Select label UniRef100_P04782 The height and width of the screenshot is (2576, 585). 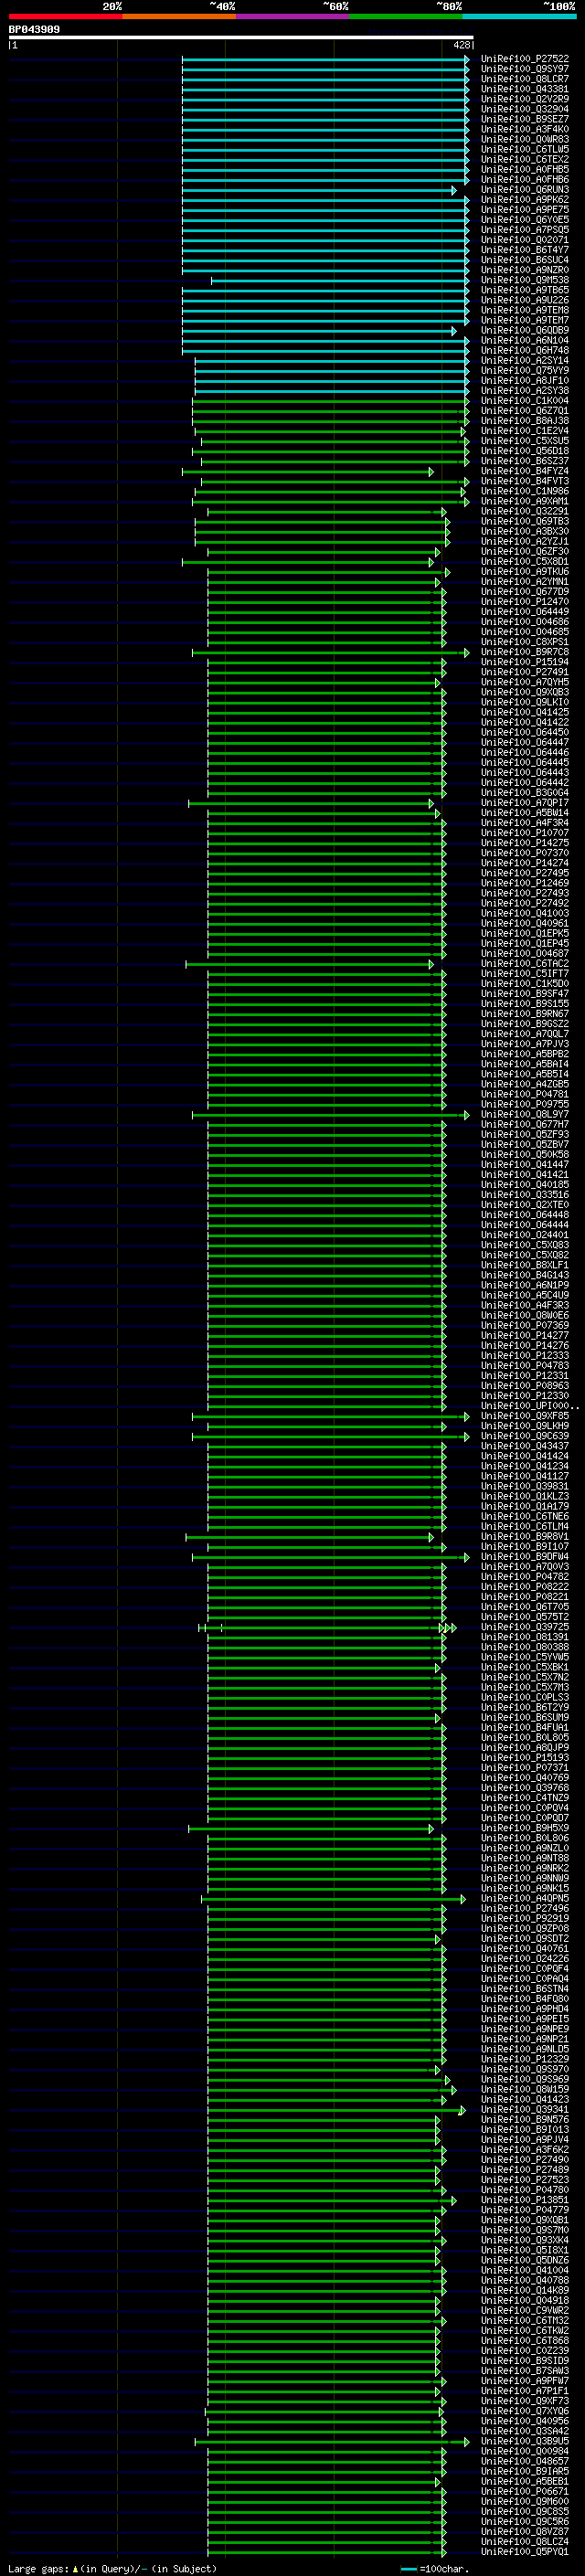point(524,1577)
